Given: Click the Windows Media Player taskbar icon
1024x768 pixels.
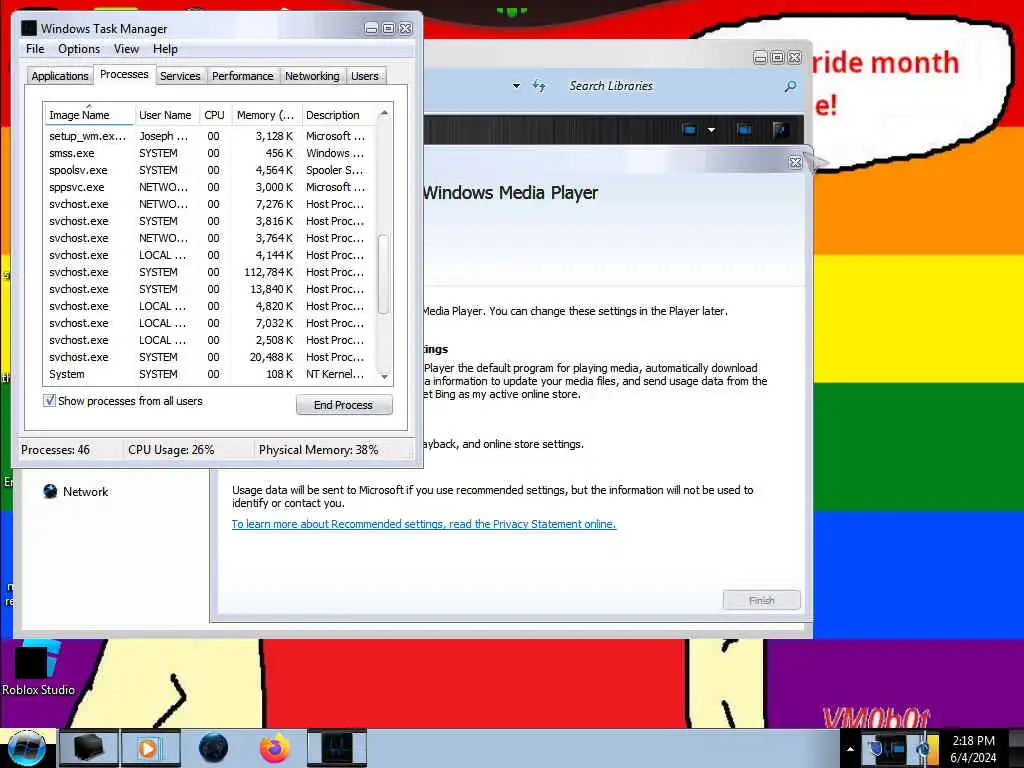Looking at the screenshot, I should coord(150,748).
